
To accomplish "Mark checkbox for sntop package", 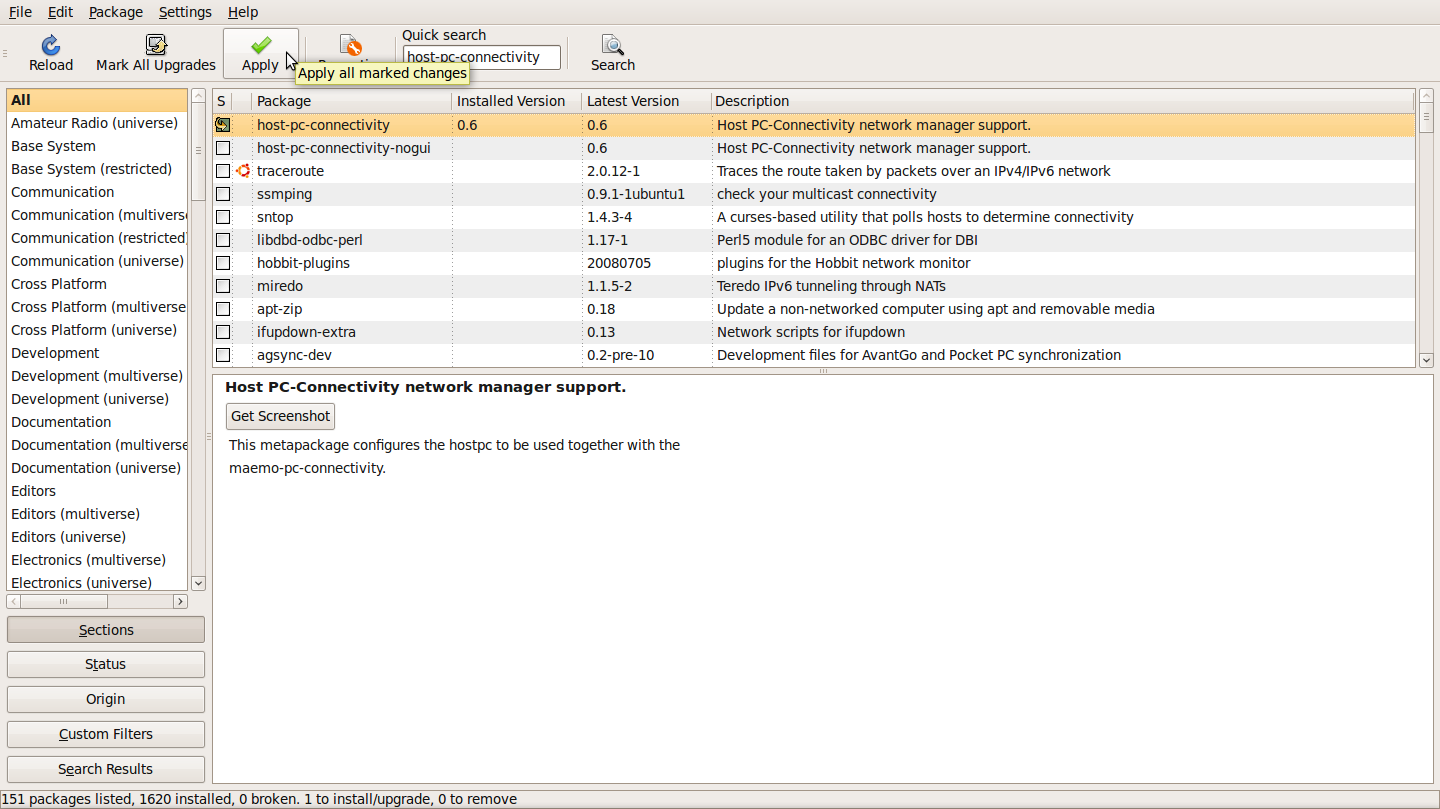I will click(x=223, y=217).
